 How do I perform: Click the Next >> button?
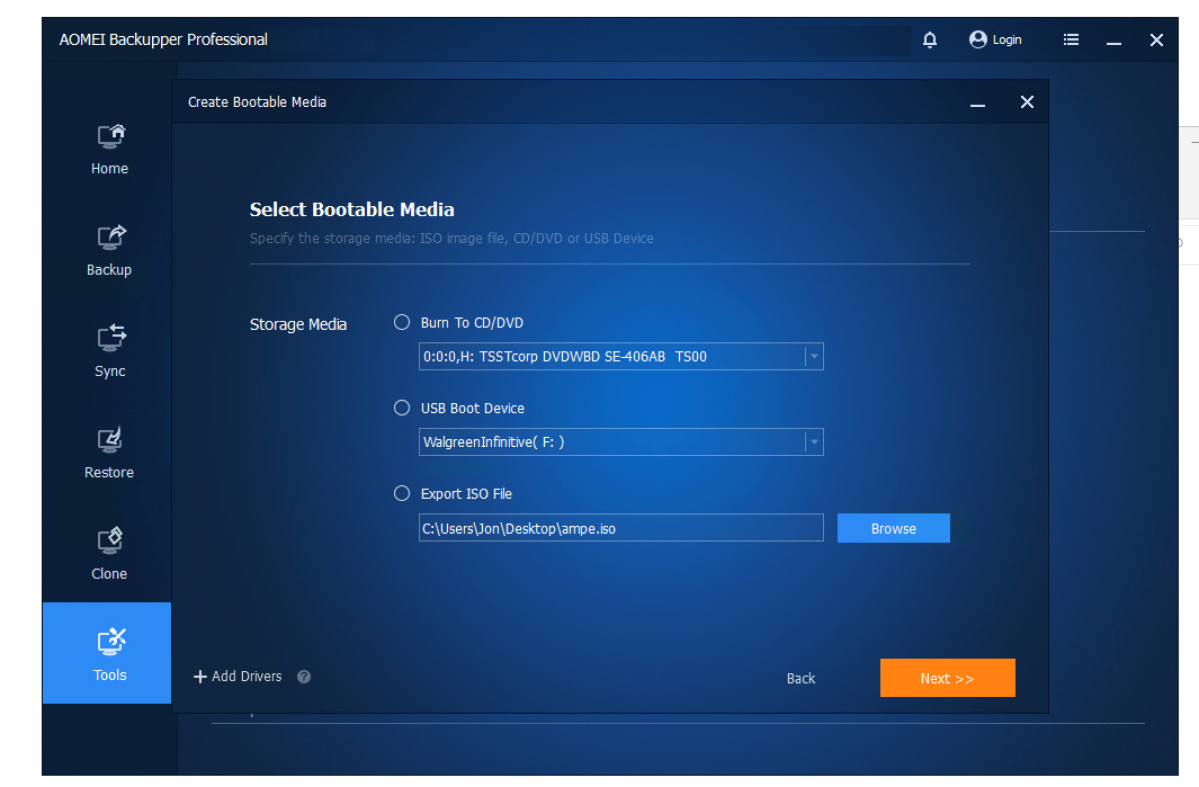click(x=947, y=678)
